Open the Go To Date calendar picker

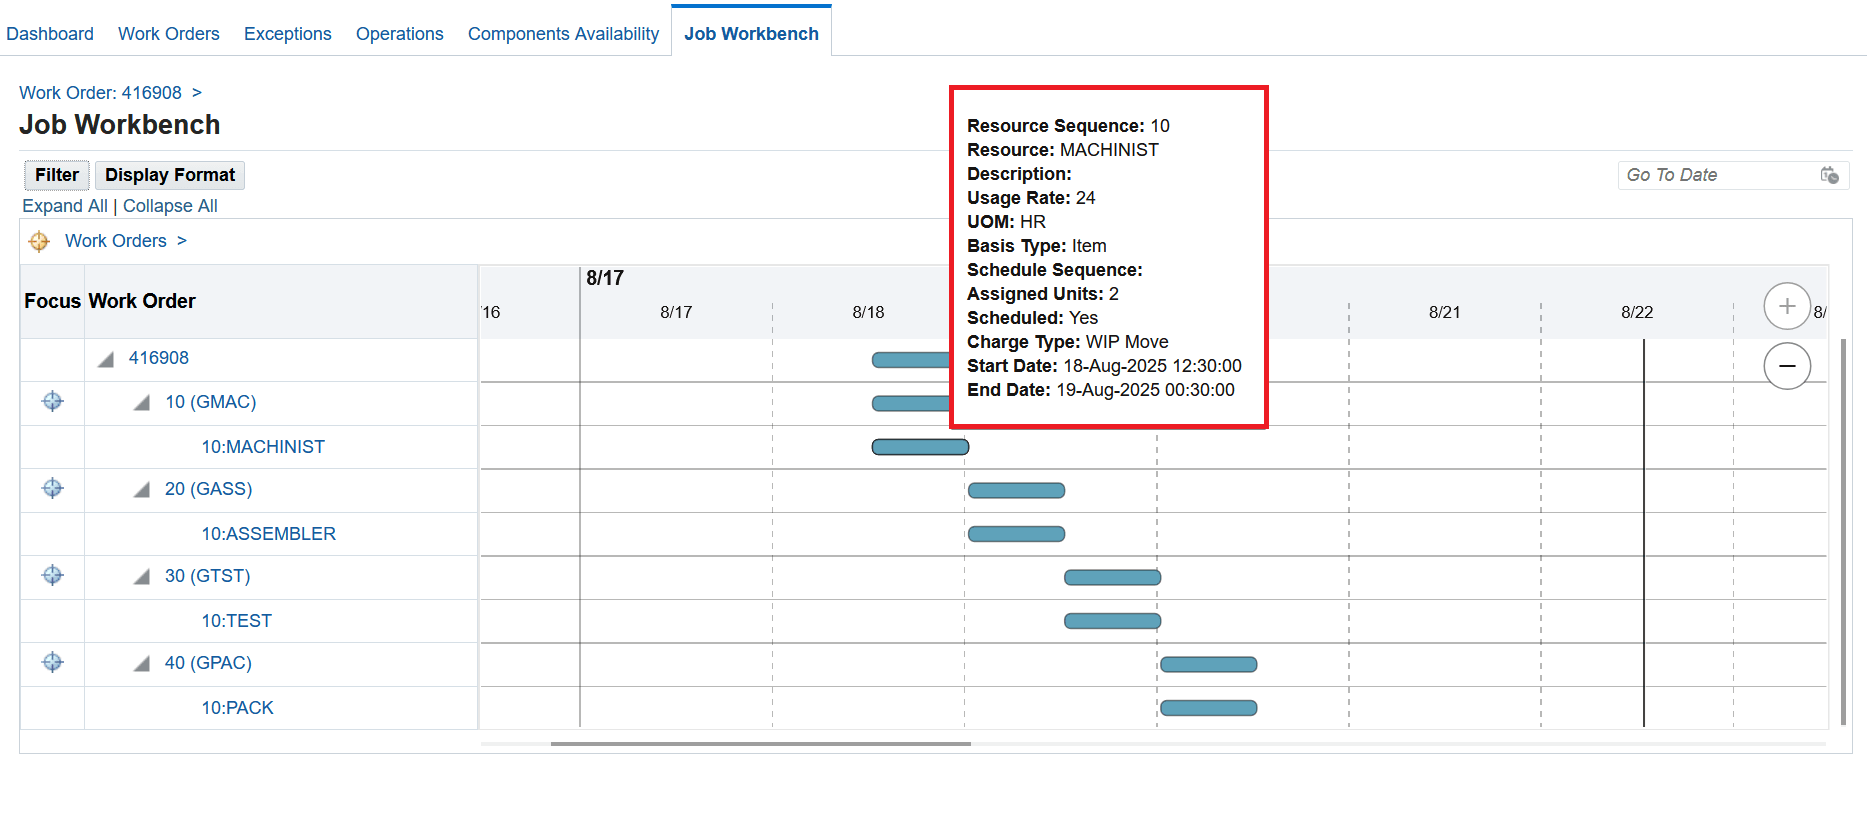pyautogui.click(x=1830, y=175)
